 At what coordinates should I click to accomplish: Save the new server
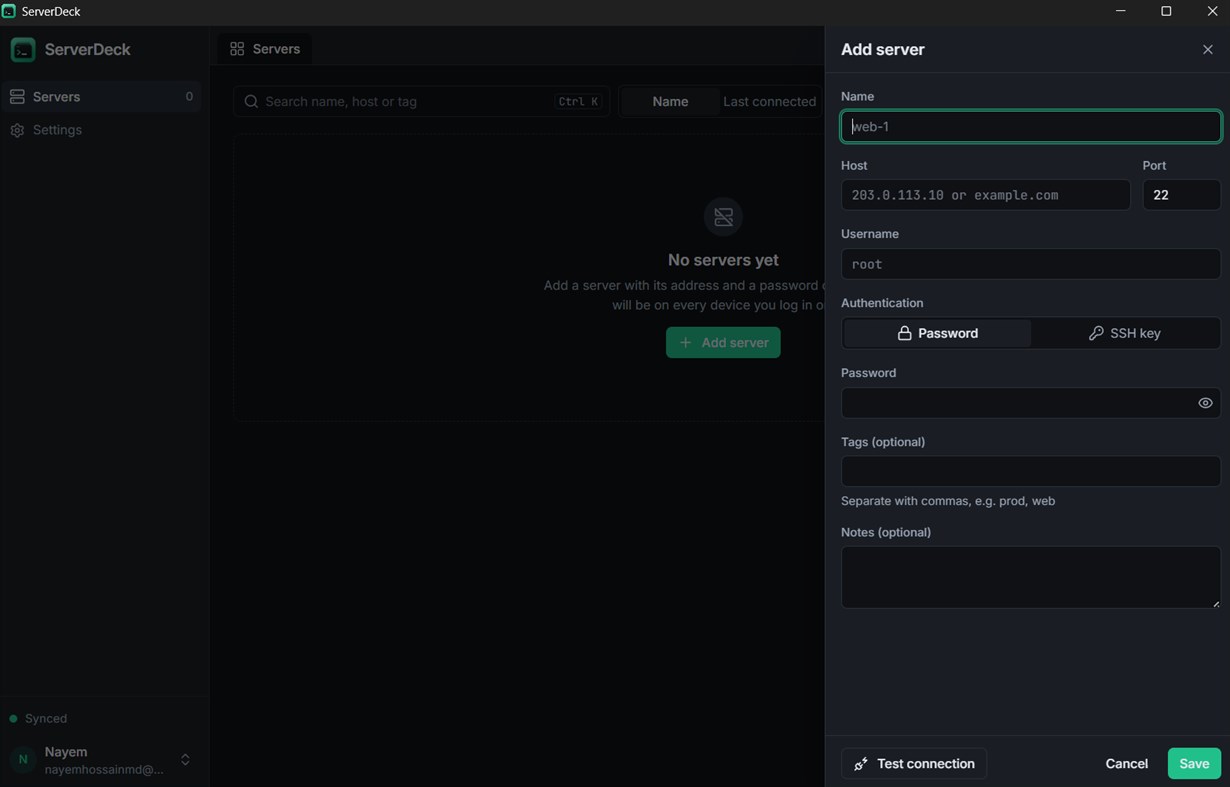pyautogui.click(x=1194, y=763)
